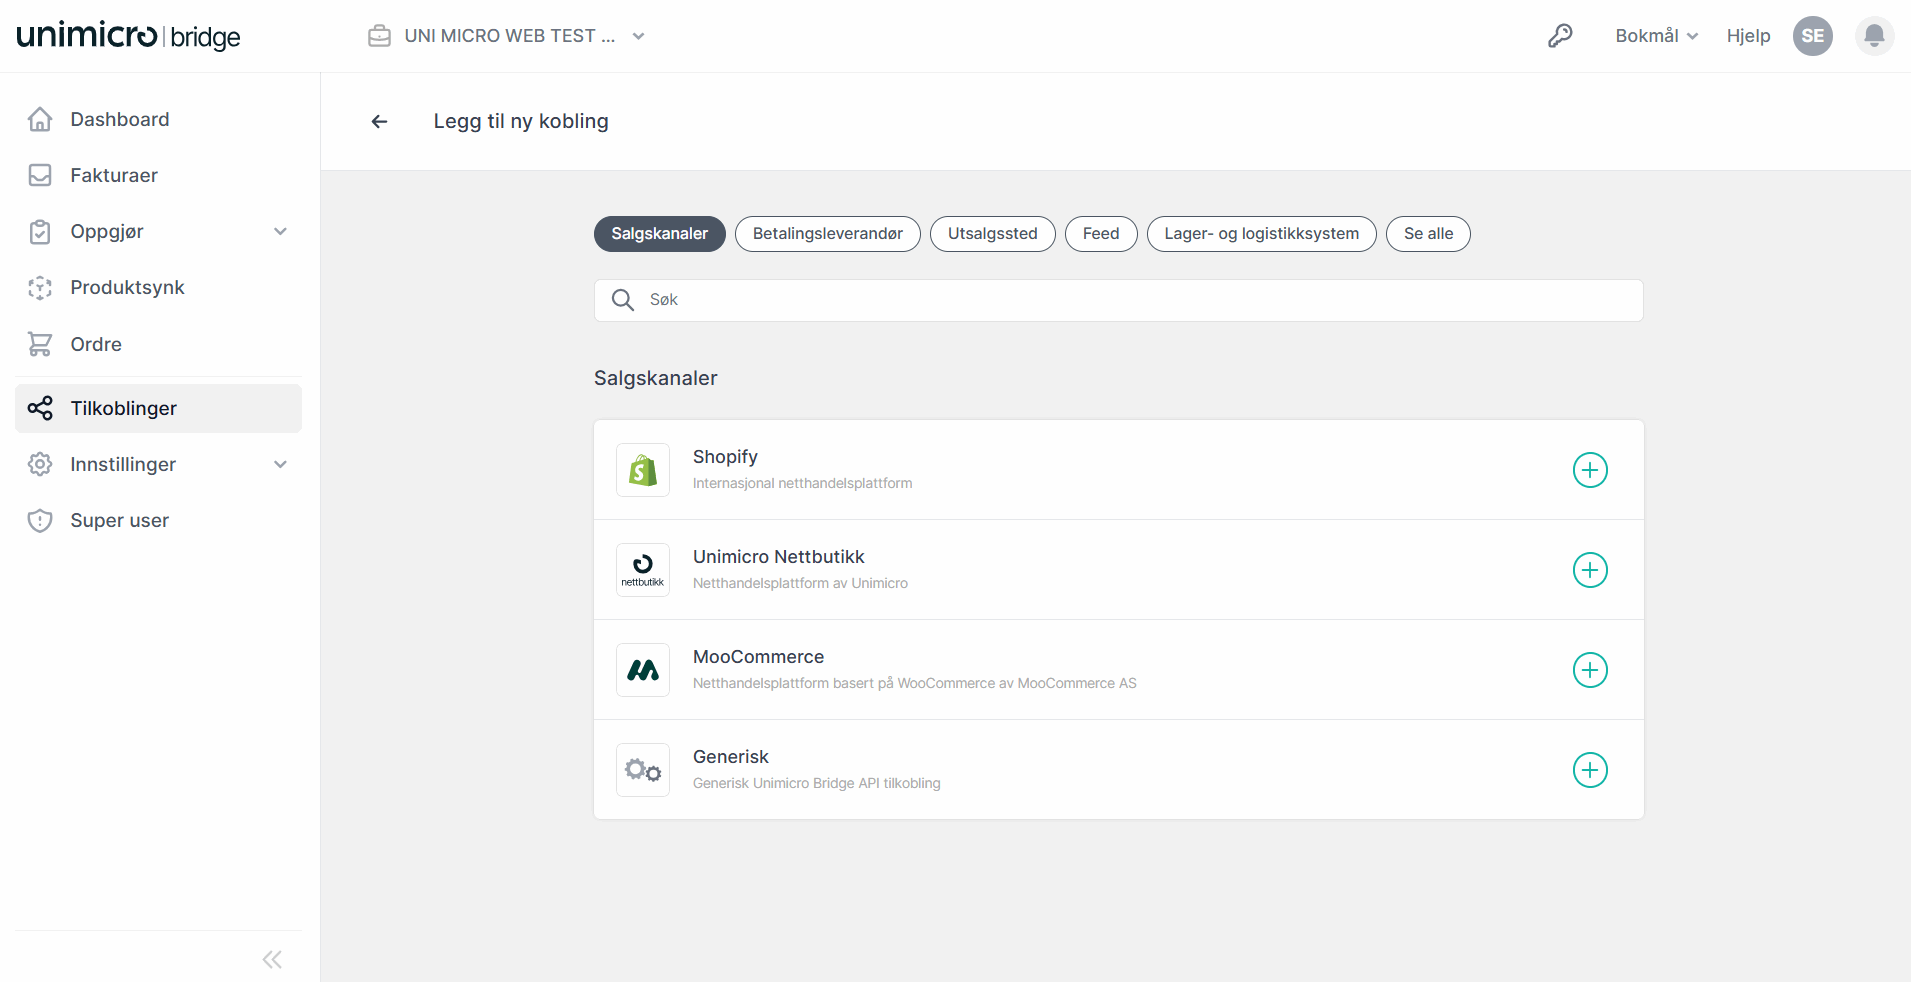
Task: Open Innstillinger via the gear icon
Action: point(40,464)
